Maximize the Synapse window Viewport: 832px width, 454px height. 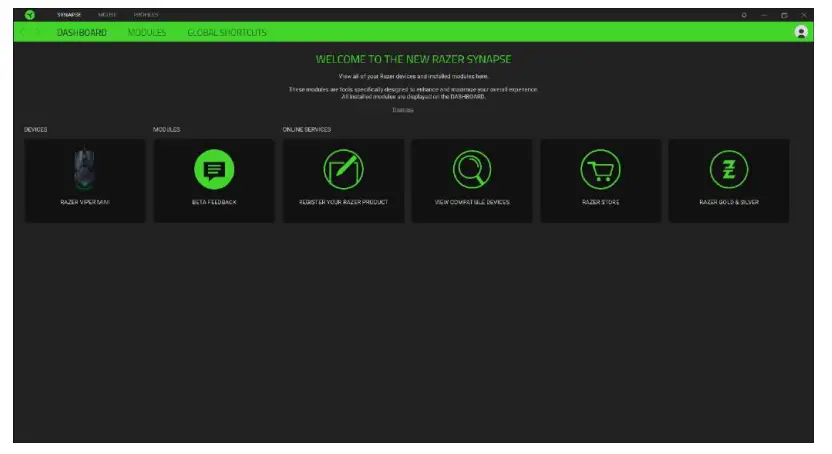point(784,15)
